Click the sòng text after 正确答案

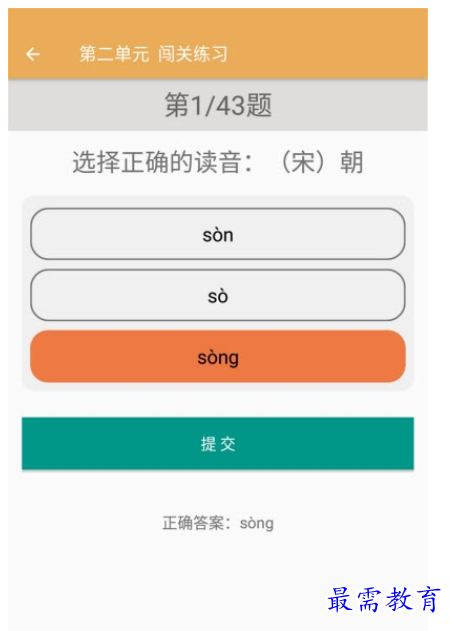point(257,524)
